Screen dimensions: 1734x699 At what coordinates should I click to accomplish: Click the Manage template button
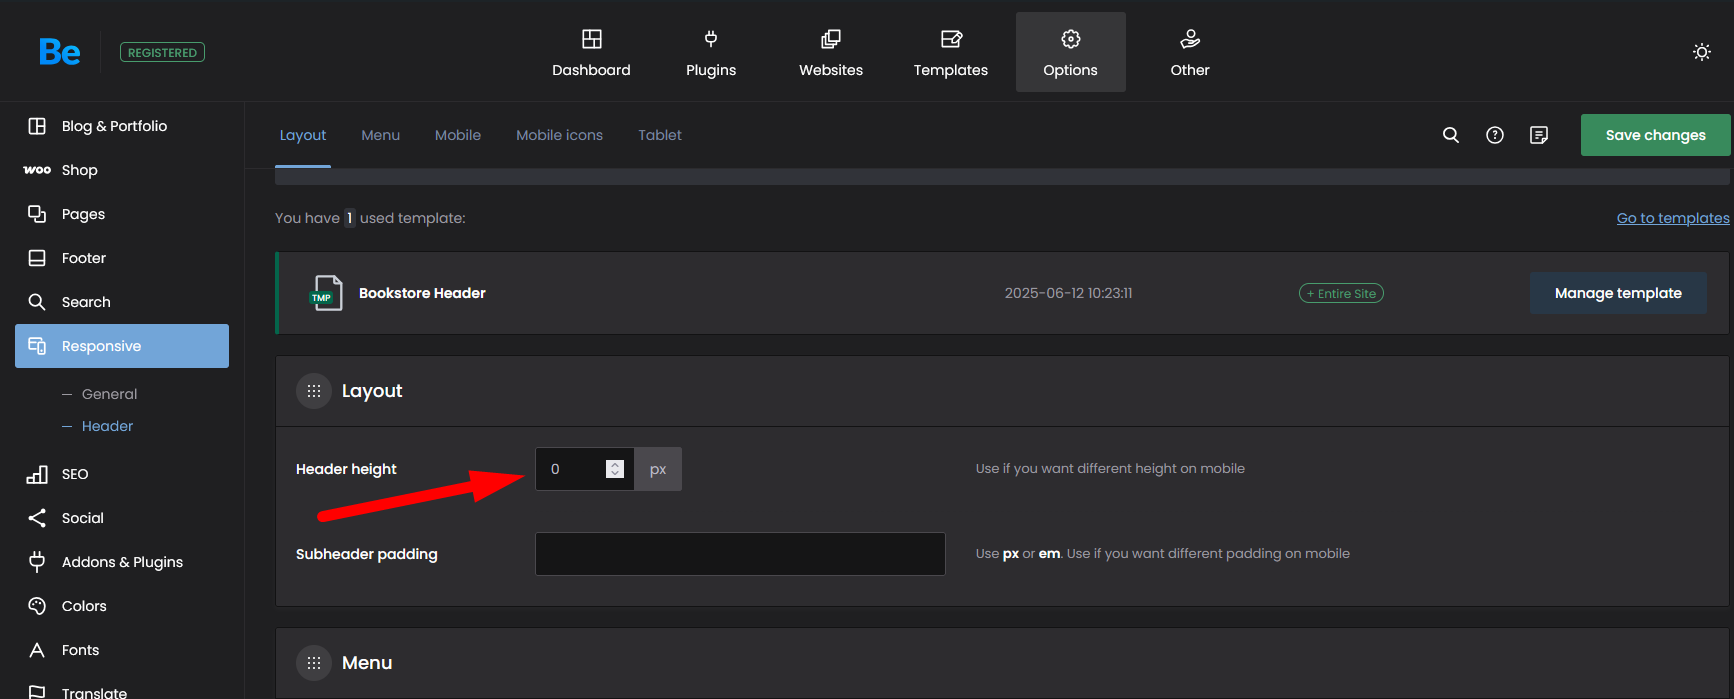tap(1617, 293)
